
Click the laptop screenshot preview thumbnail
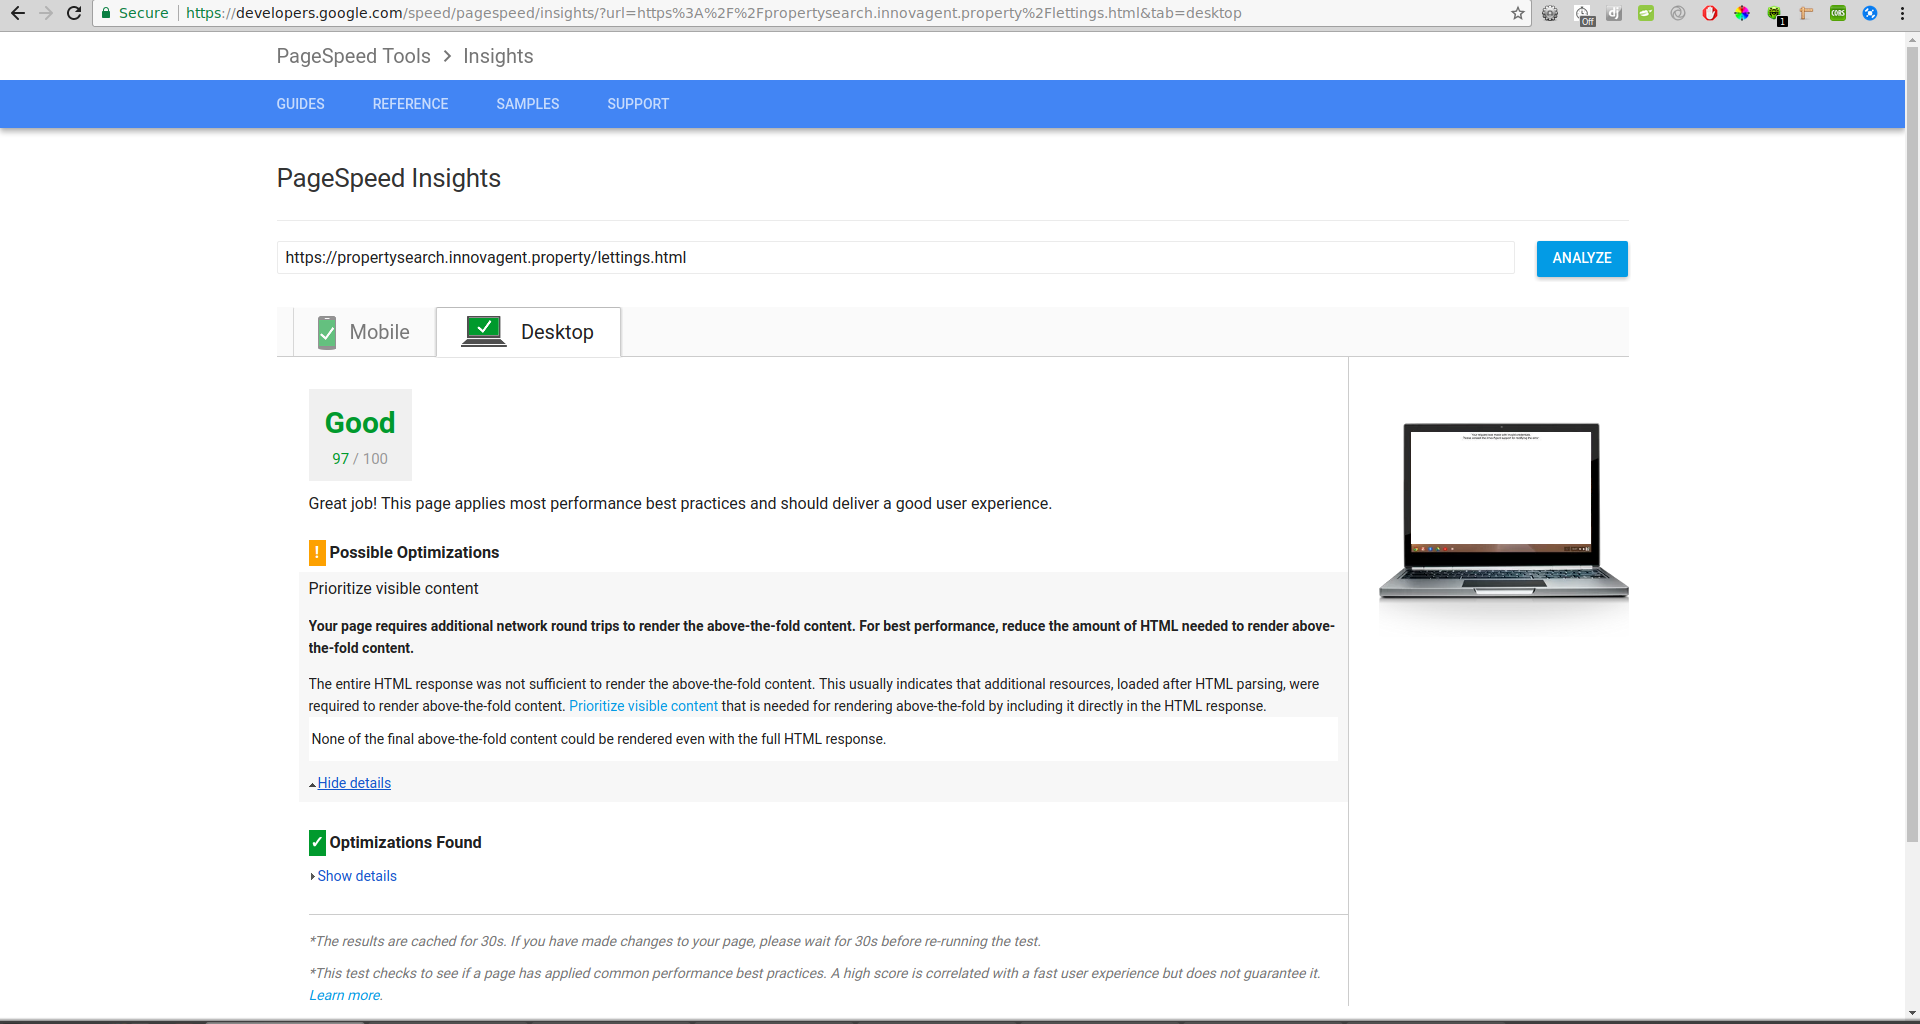click(1503, 510)
